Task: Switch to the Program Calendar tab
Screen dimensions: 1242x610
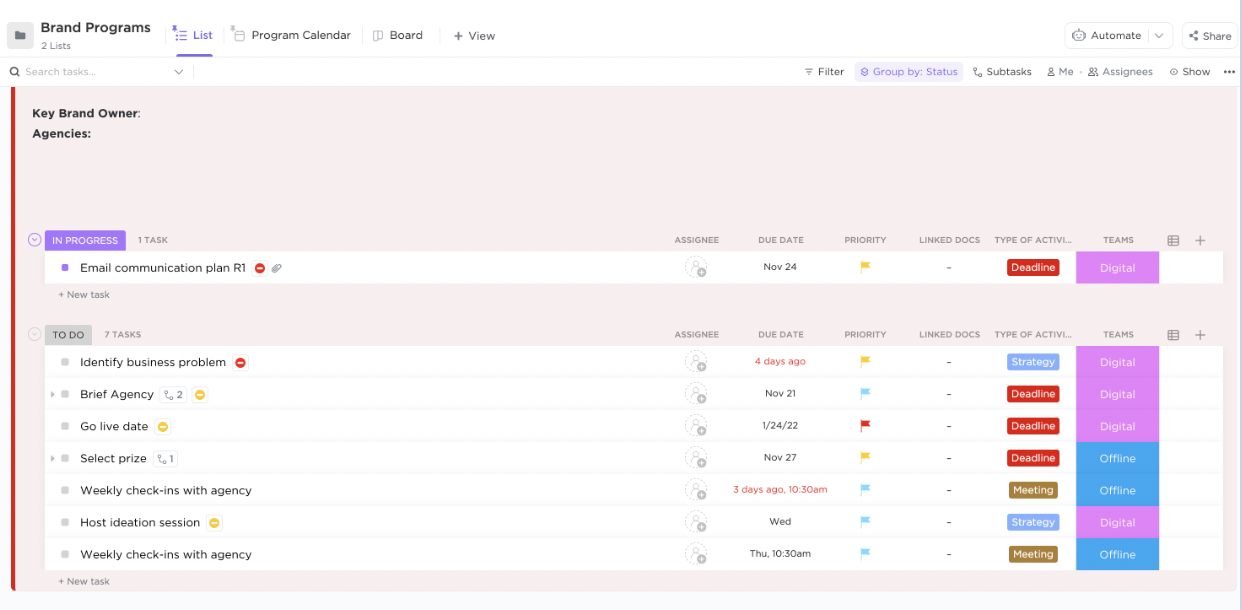Action: point(291,35)
